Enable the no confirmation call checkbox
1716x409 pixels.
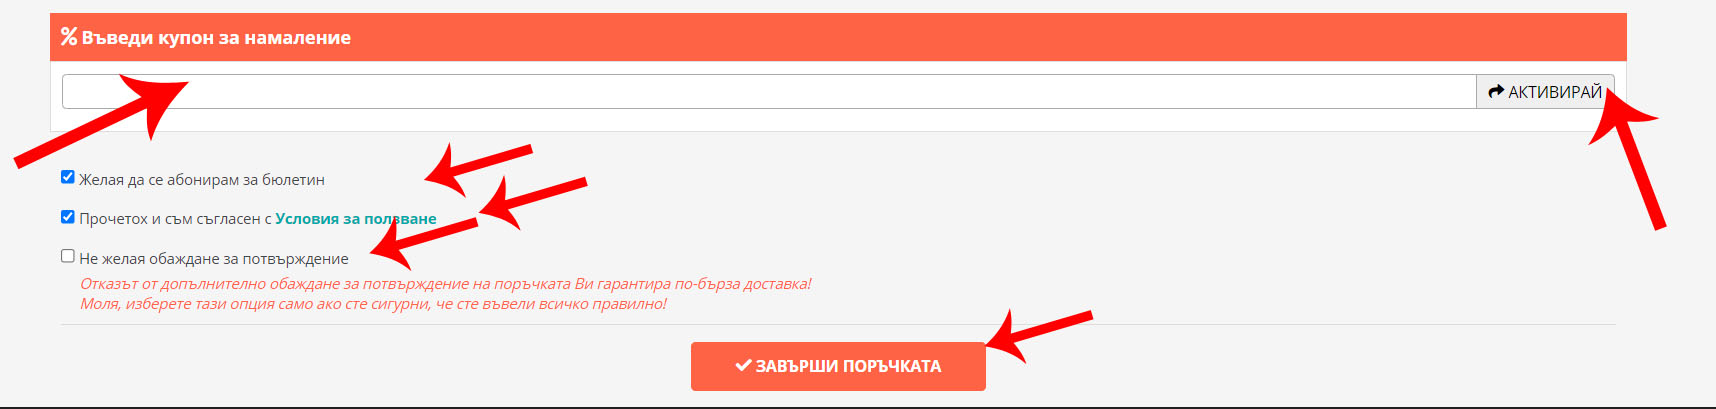pyautogui.click(x=68, y=256)
